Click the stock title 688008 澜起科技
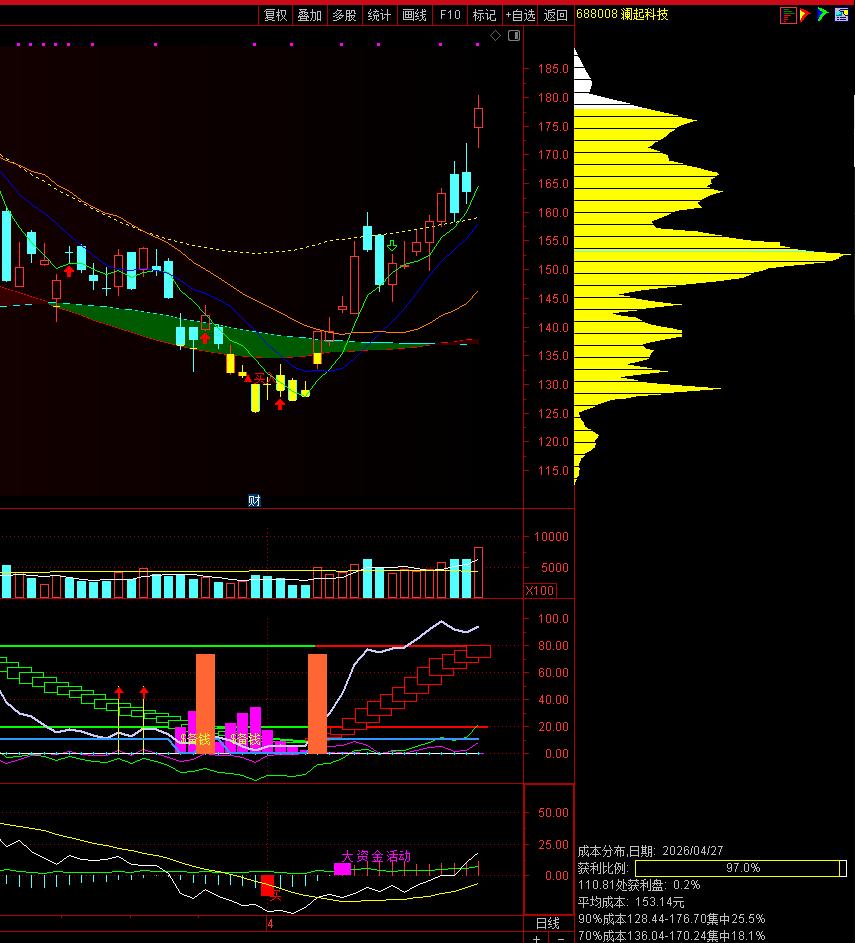This screenshot has height=943, width=855. 622,14
